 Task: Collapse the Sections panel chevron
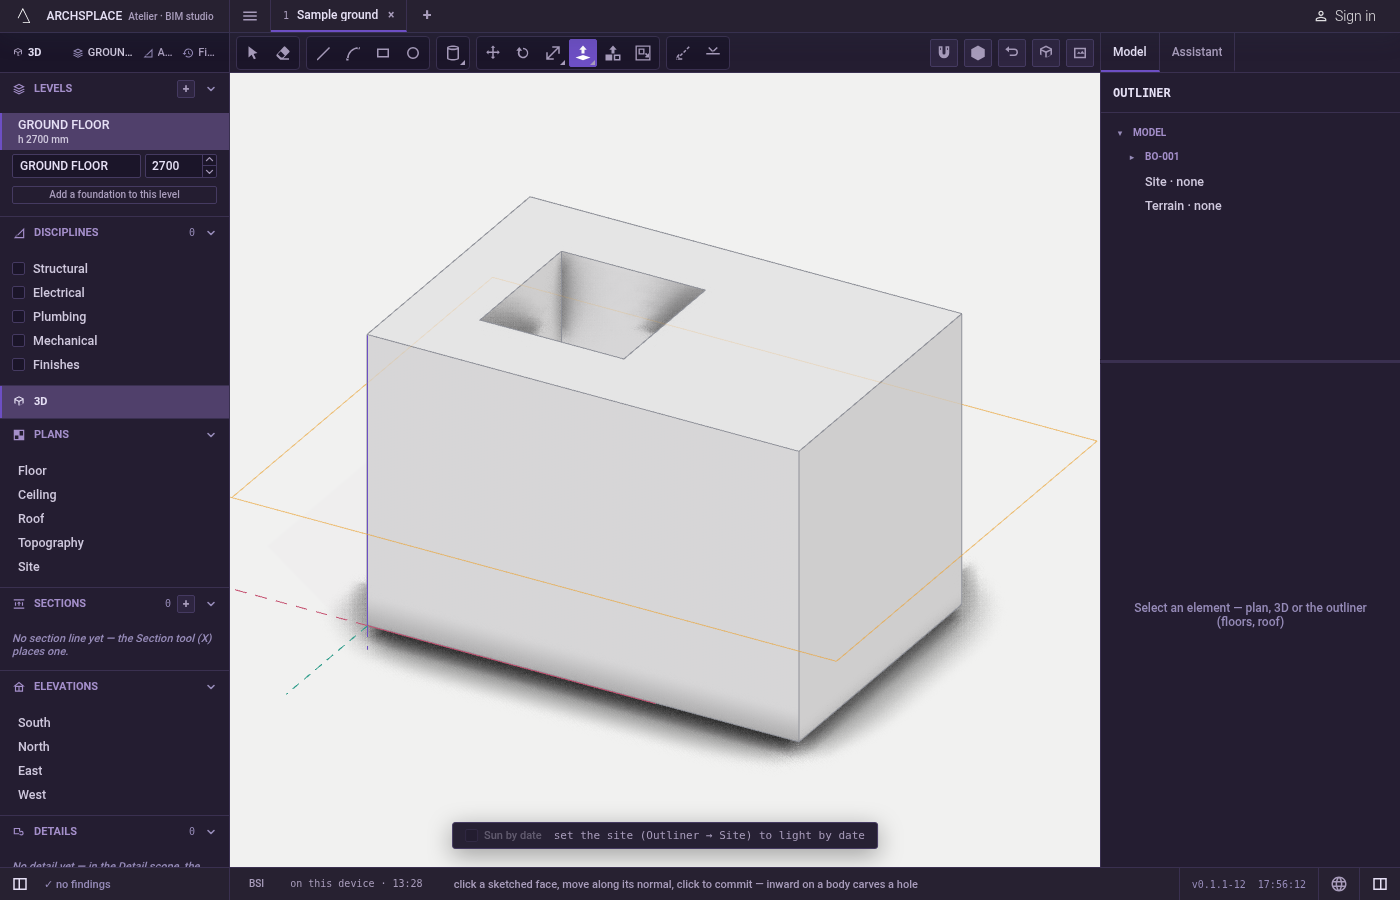tap(211, 604)
